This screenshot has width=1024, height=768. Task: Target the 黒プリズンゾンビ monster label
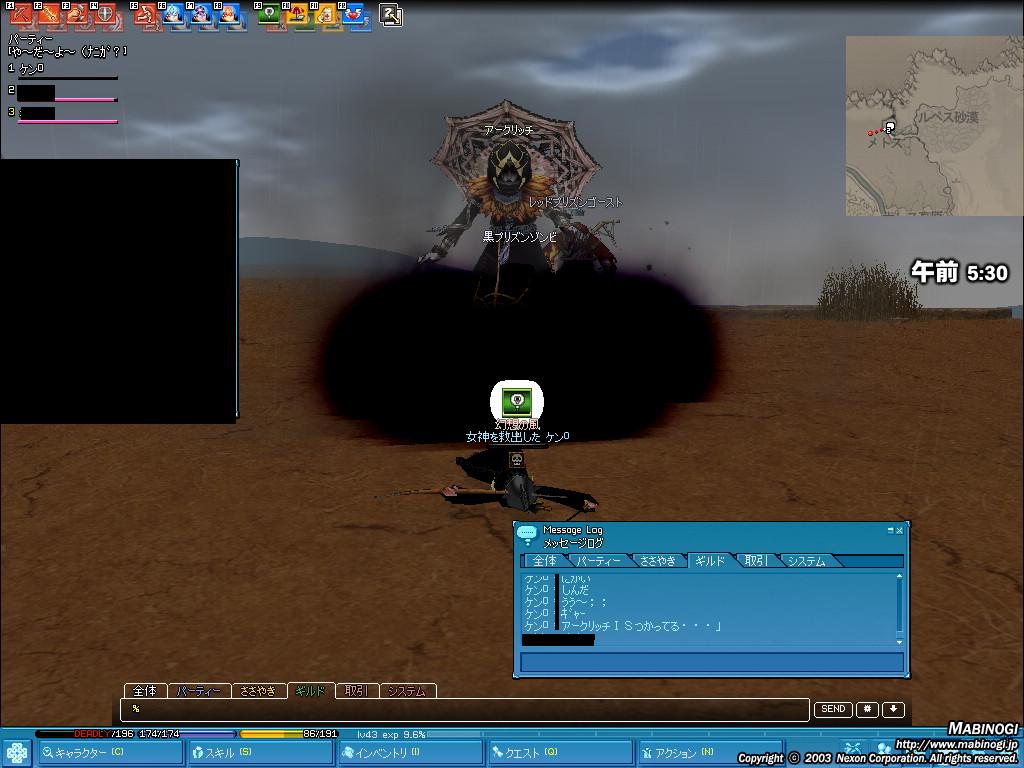coord(520,236)
